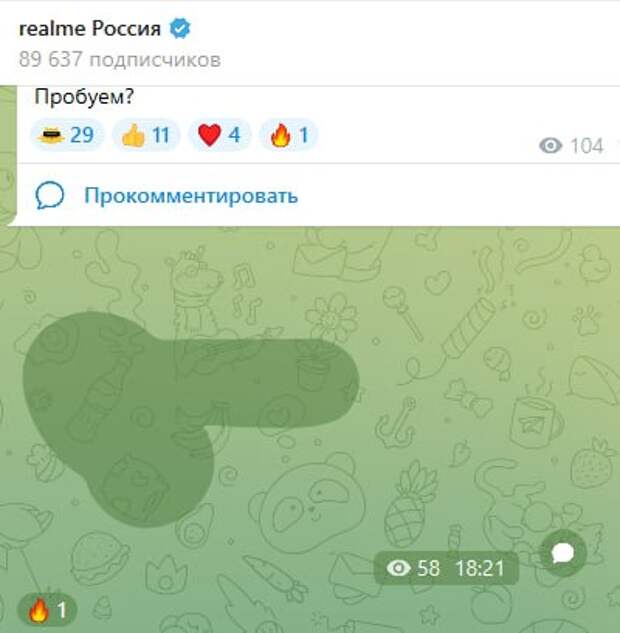Viewport: 620px width, 633px height.
Task: Click the blue verified badge icon
Action: 180,28
